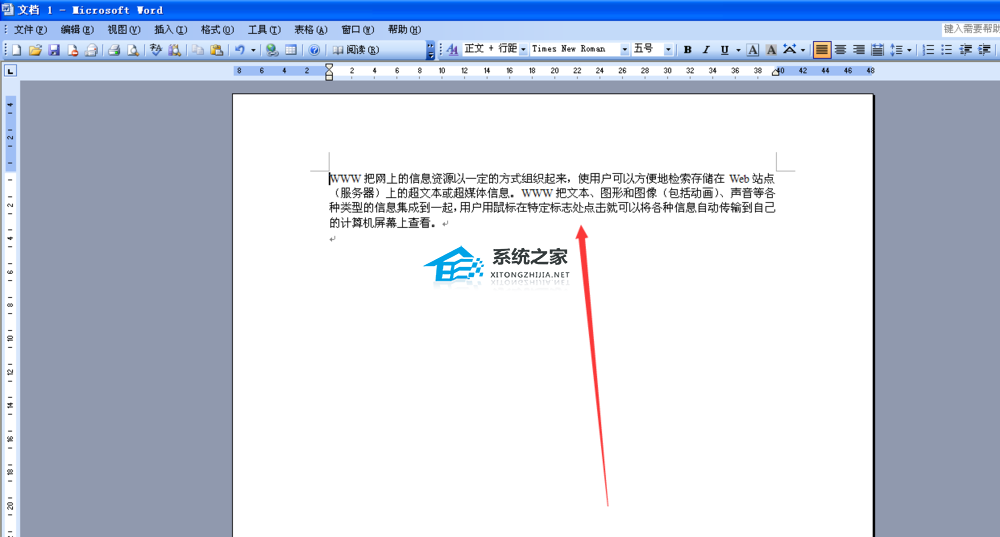Create a new blank document
Viewport: 1000px width, 537px height.
17,50
